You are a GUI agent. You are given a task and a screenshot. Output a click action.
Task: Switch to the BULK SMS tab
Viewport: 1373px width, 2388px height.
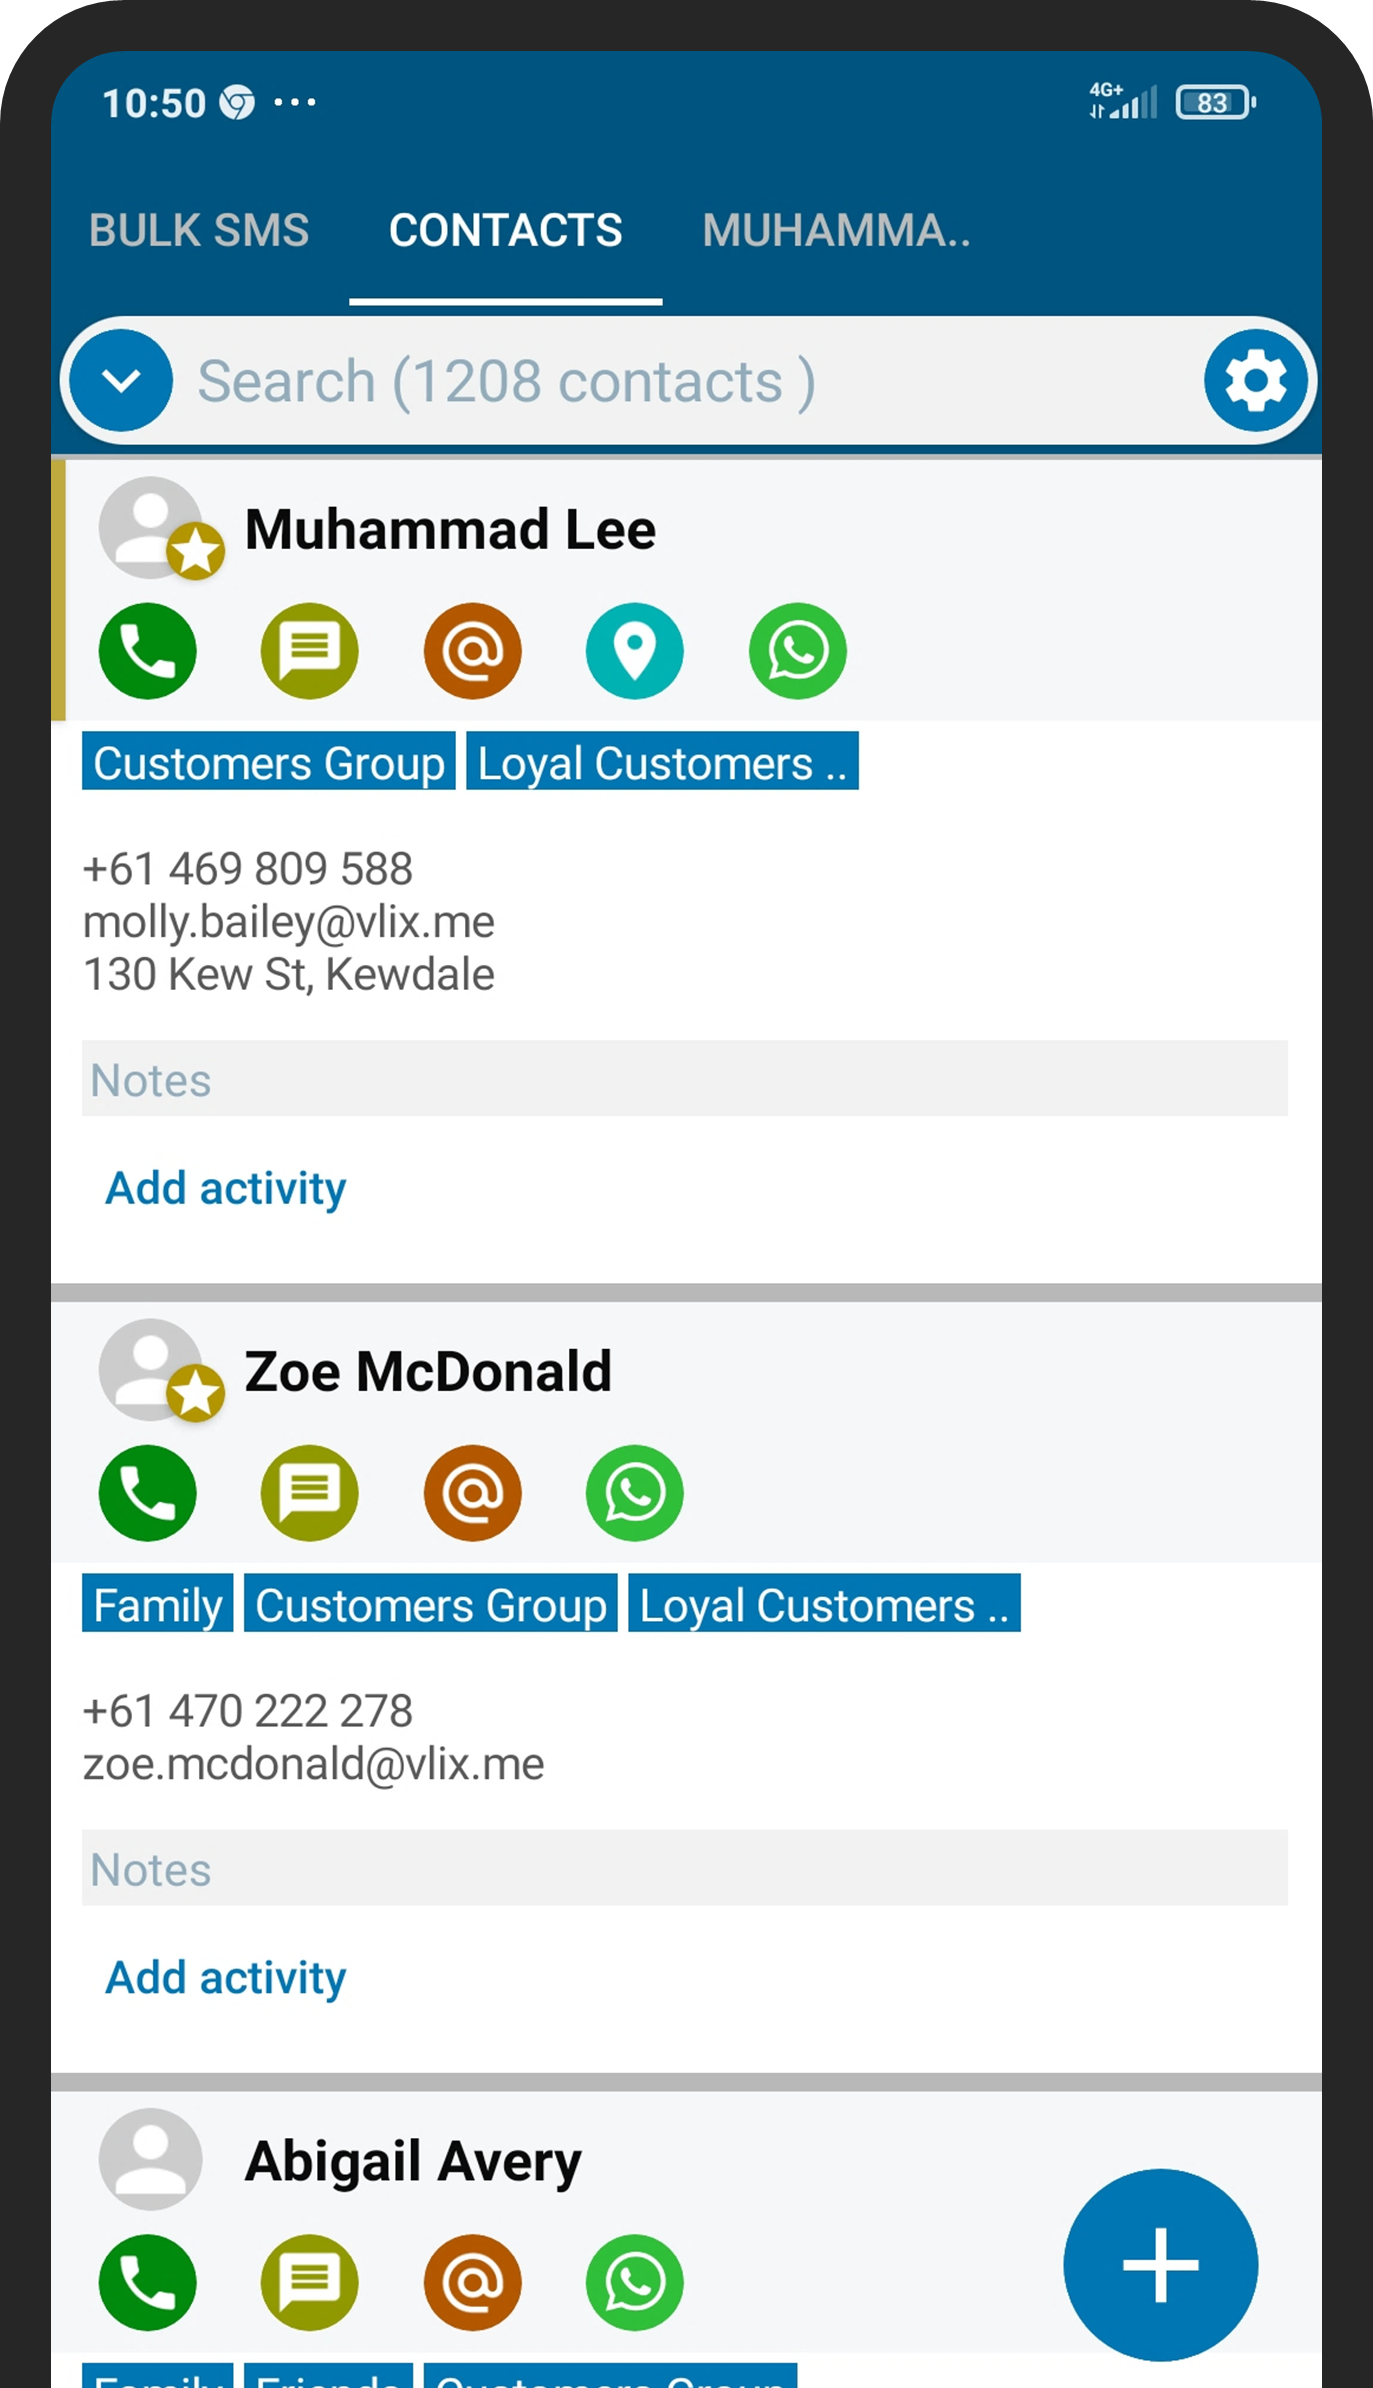(199, 230)
